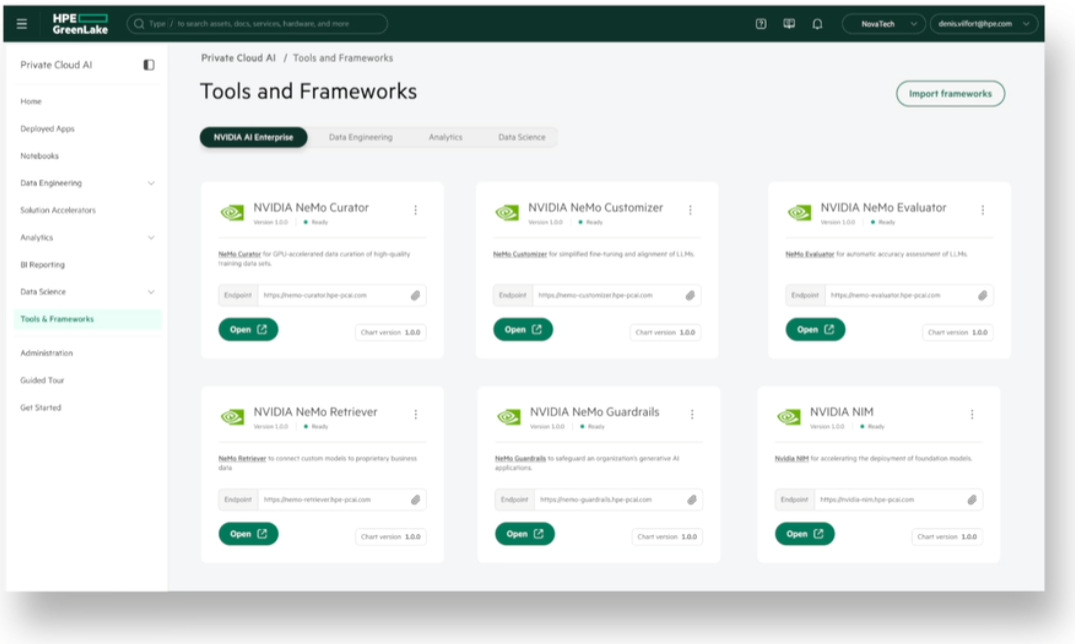Viewport: 1075px width, 644px height.
Task: Open kebab menu on NeMo Guardrails card
Action: pos(692,414)
